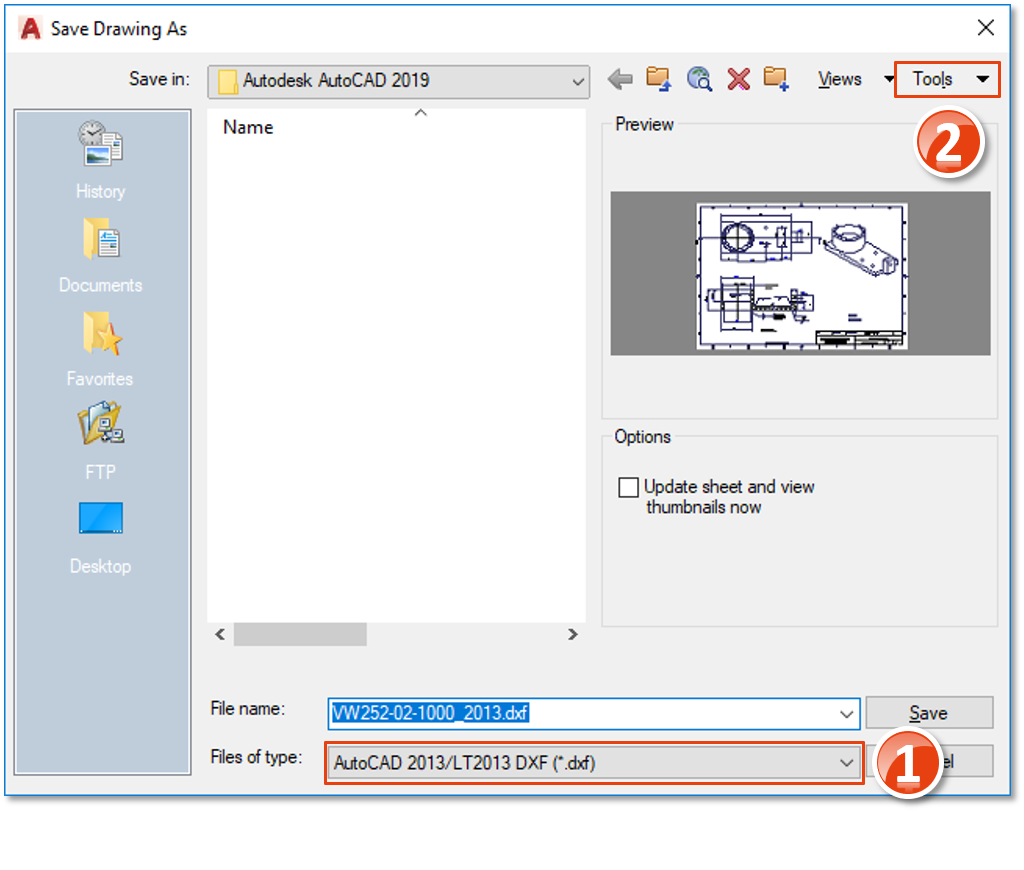The height and width of the screenshot is (870, 1024).
Task: Click the Search the Web icon
Action: click(699, 80)
